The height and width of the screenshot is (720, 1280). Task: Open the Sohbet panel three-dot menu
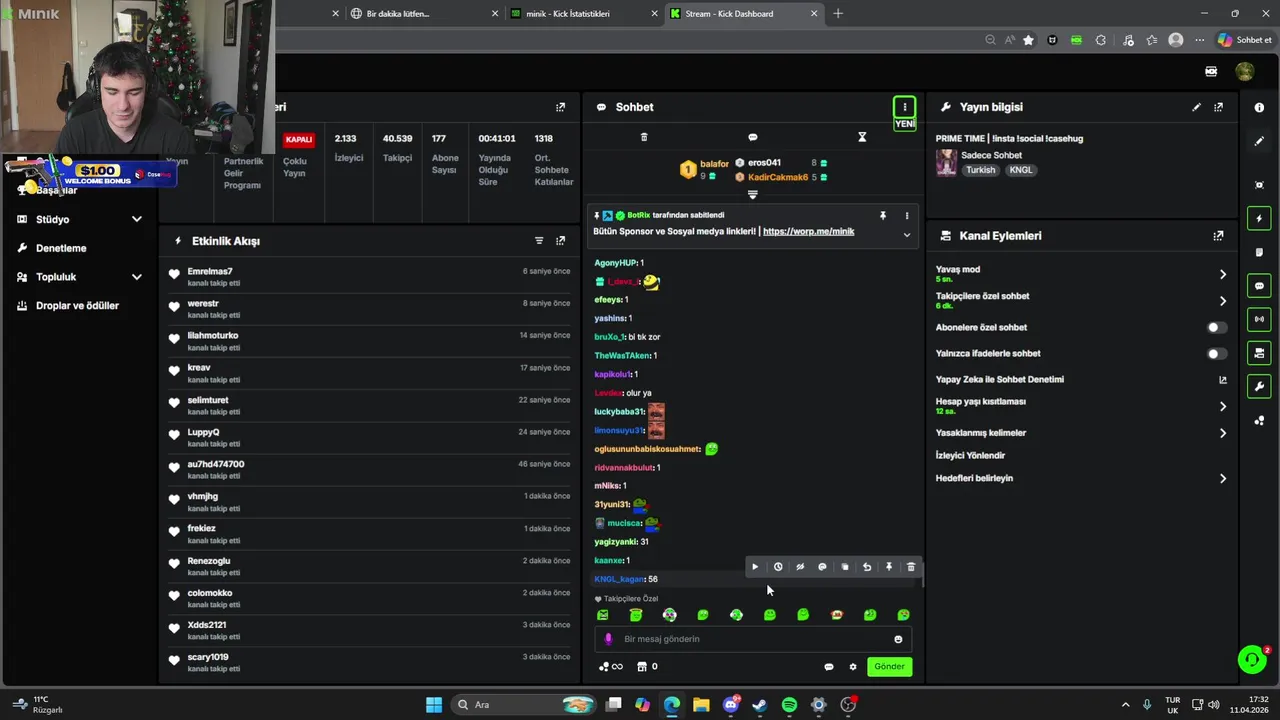coord(904,107)
